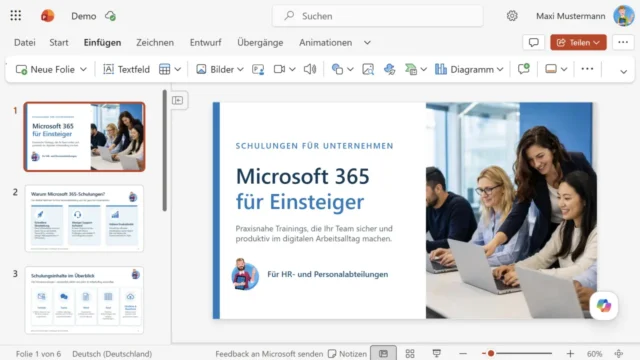Open the settings gear
Viewport: 640px width, 360px height.
tap(512, 16)
